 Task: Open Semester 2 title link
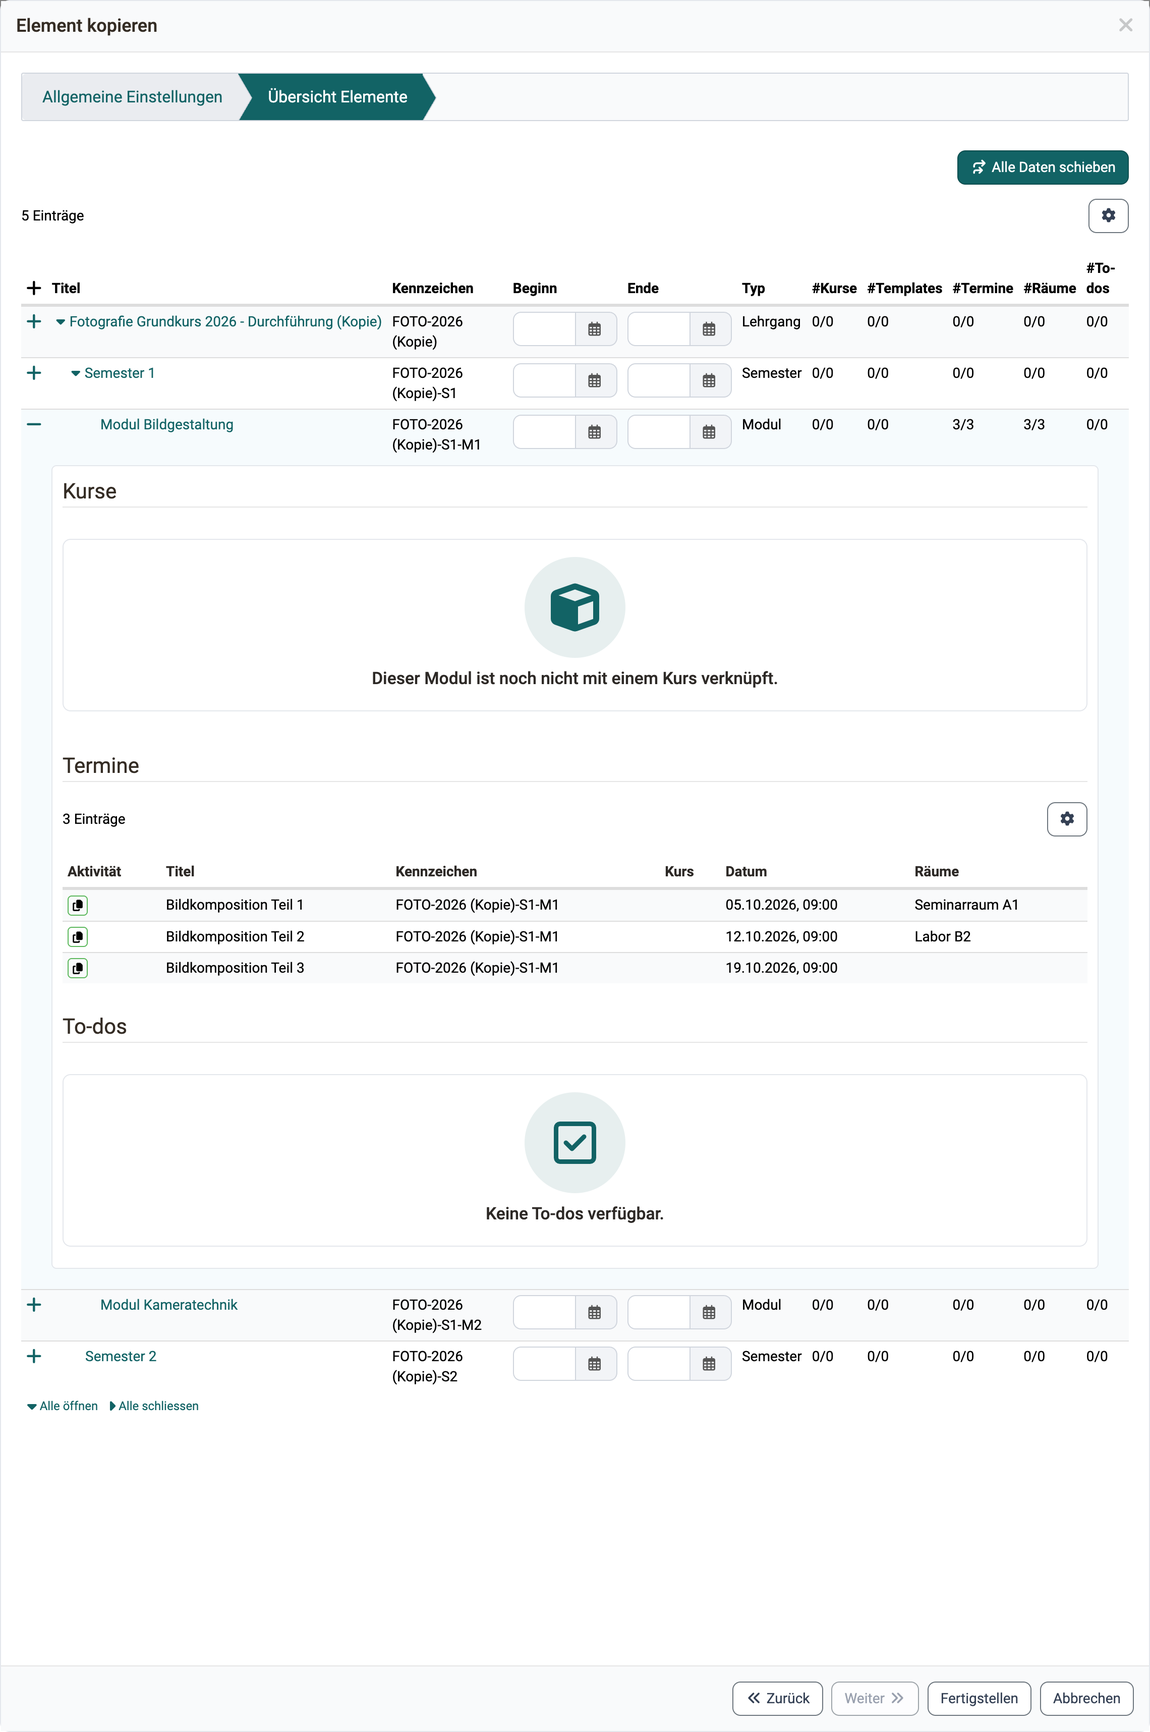121,1356
